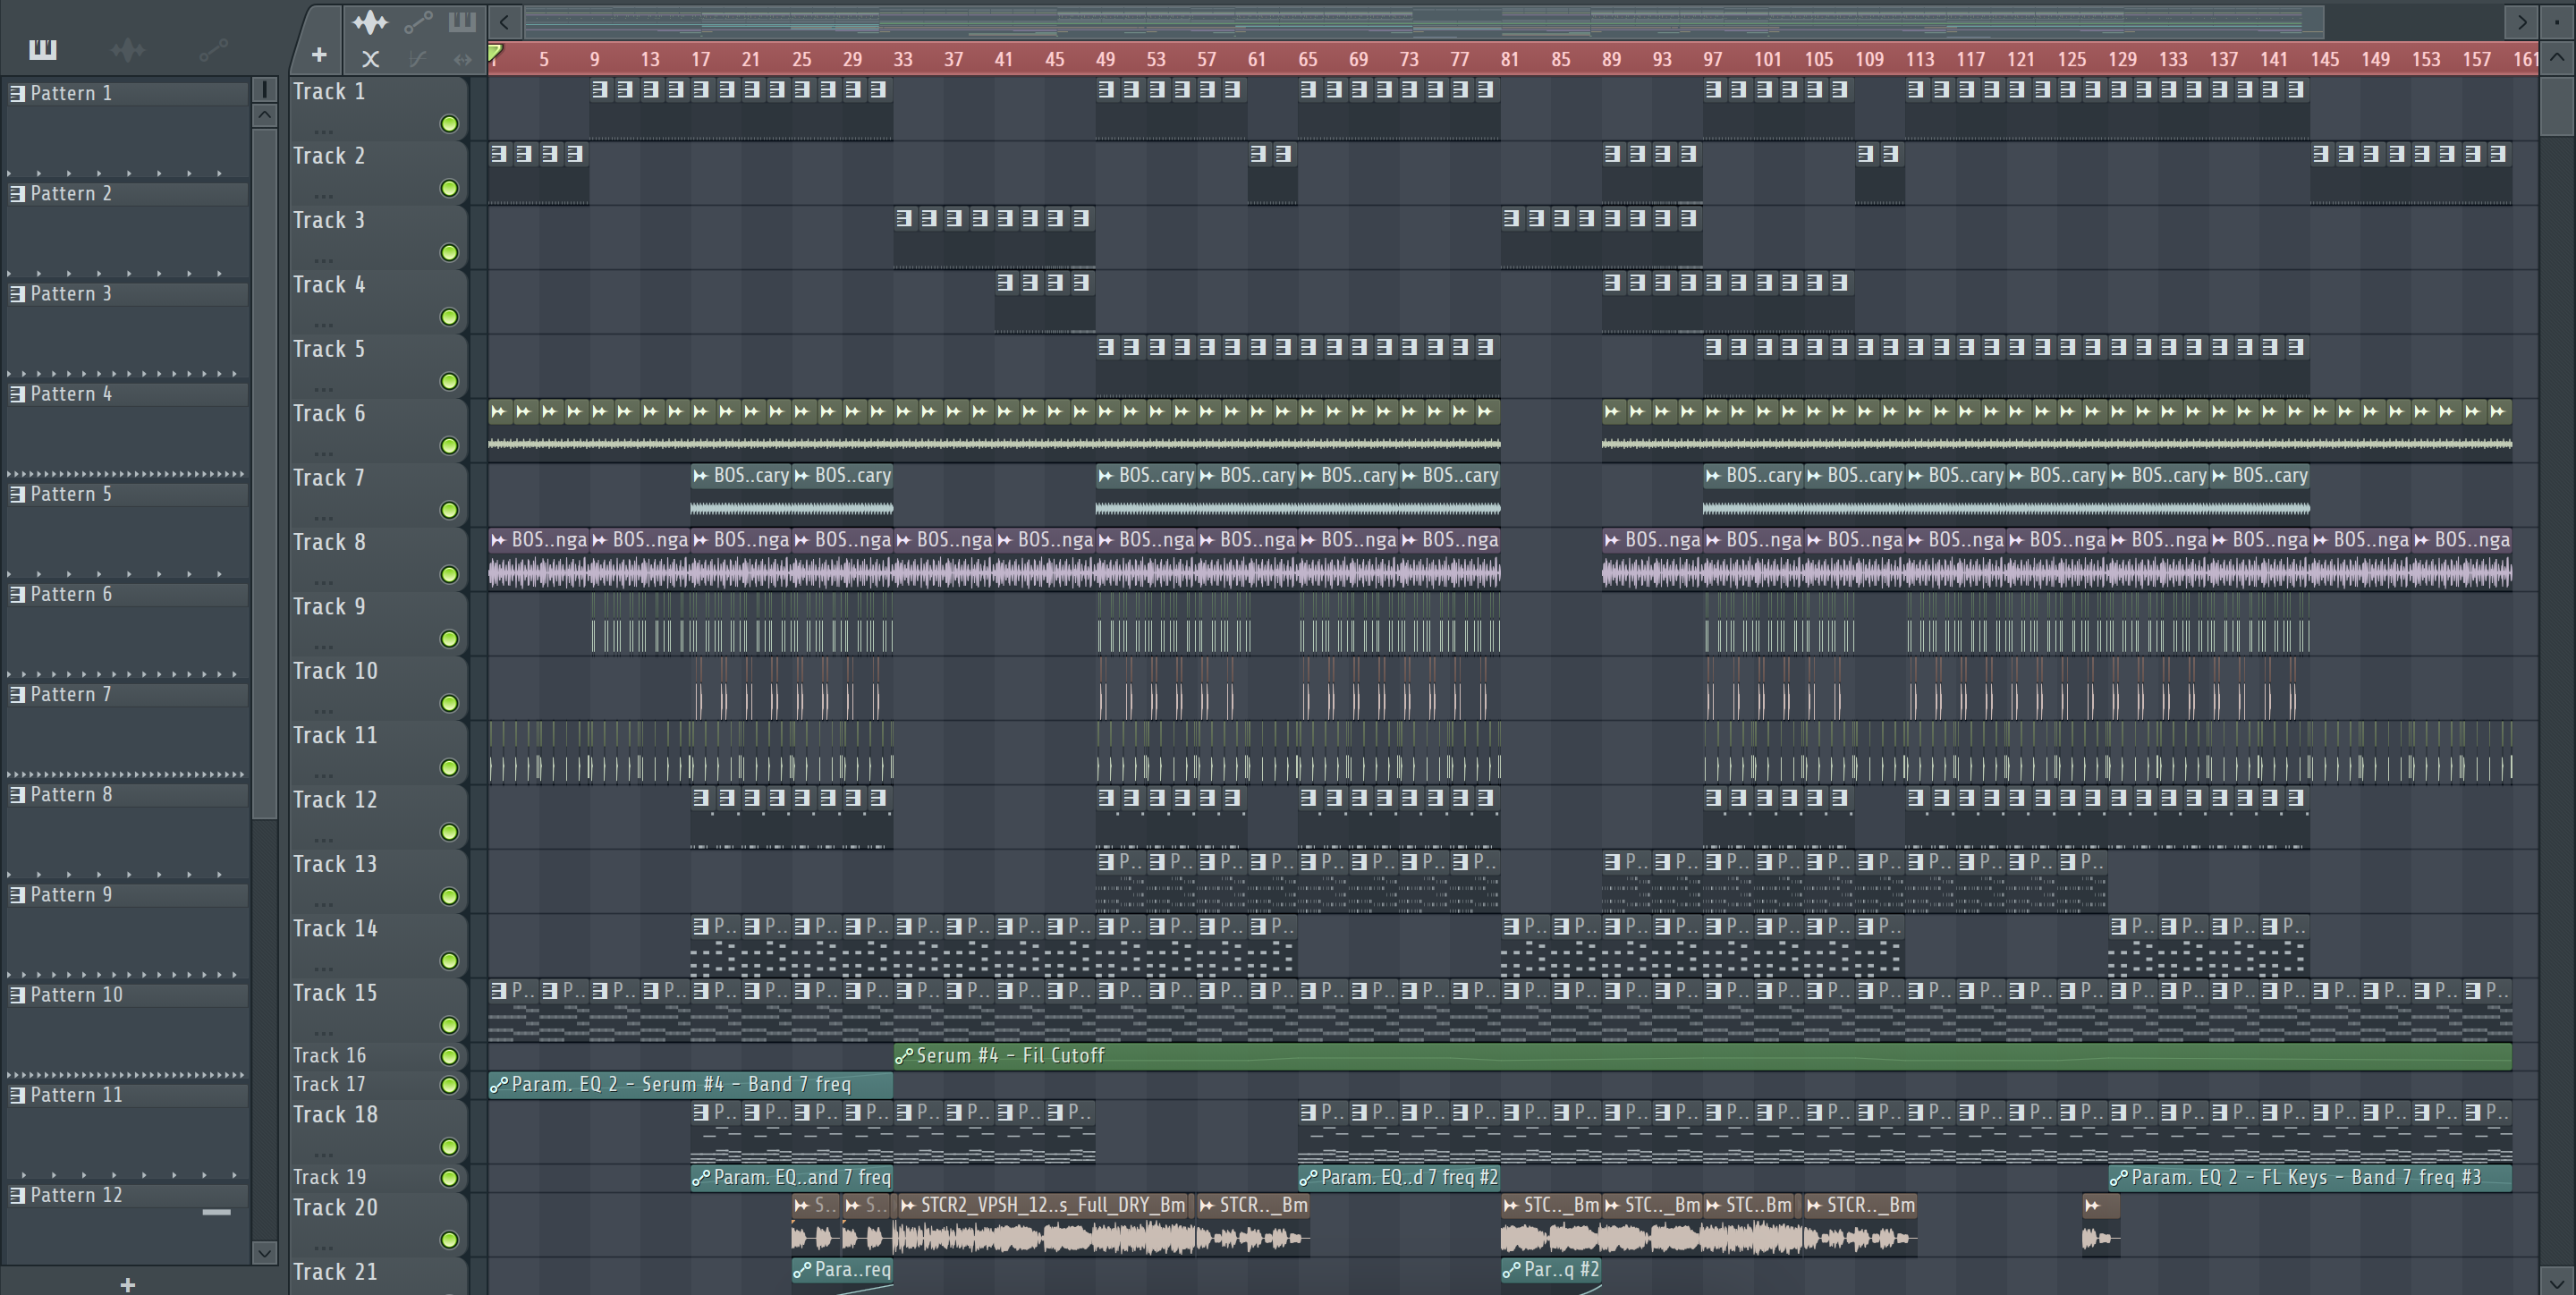2576x1295 pixels.
Task: Select Pattern 7 in the picker list
Action: (x=127, y=694)
